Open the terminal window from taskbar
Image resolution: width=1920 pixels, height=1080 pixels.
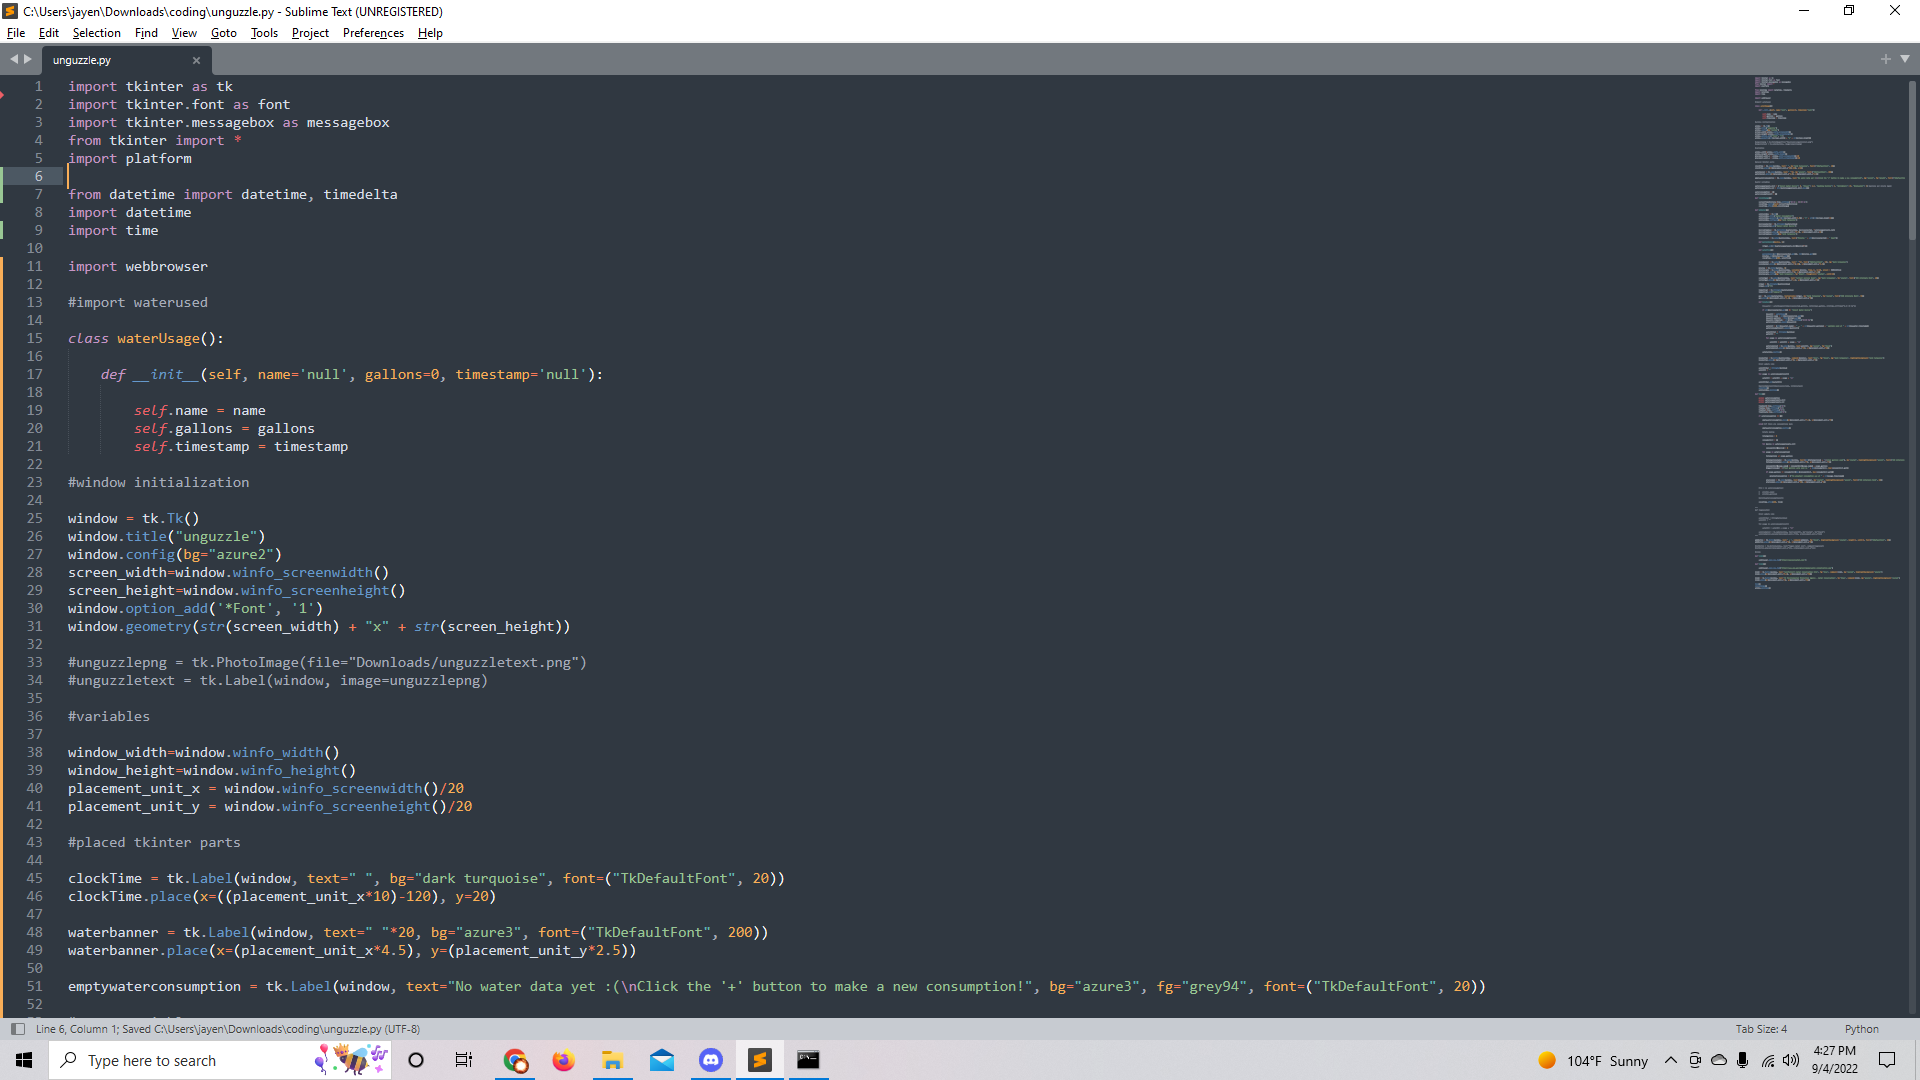pos(808,1060)
